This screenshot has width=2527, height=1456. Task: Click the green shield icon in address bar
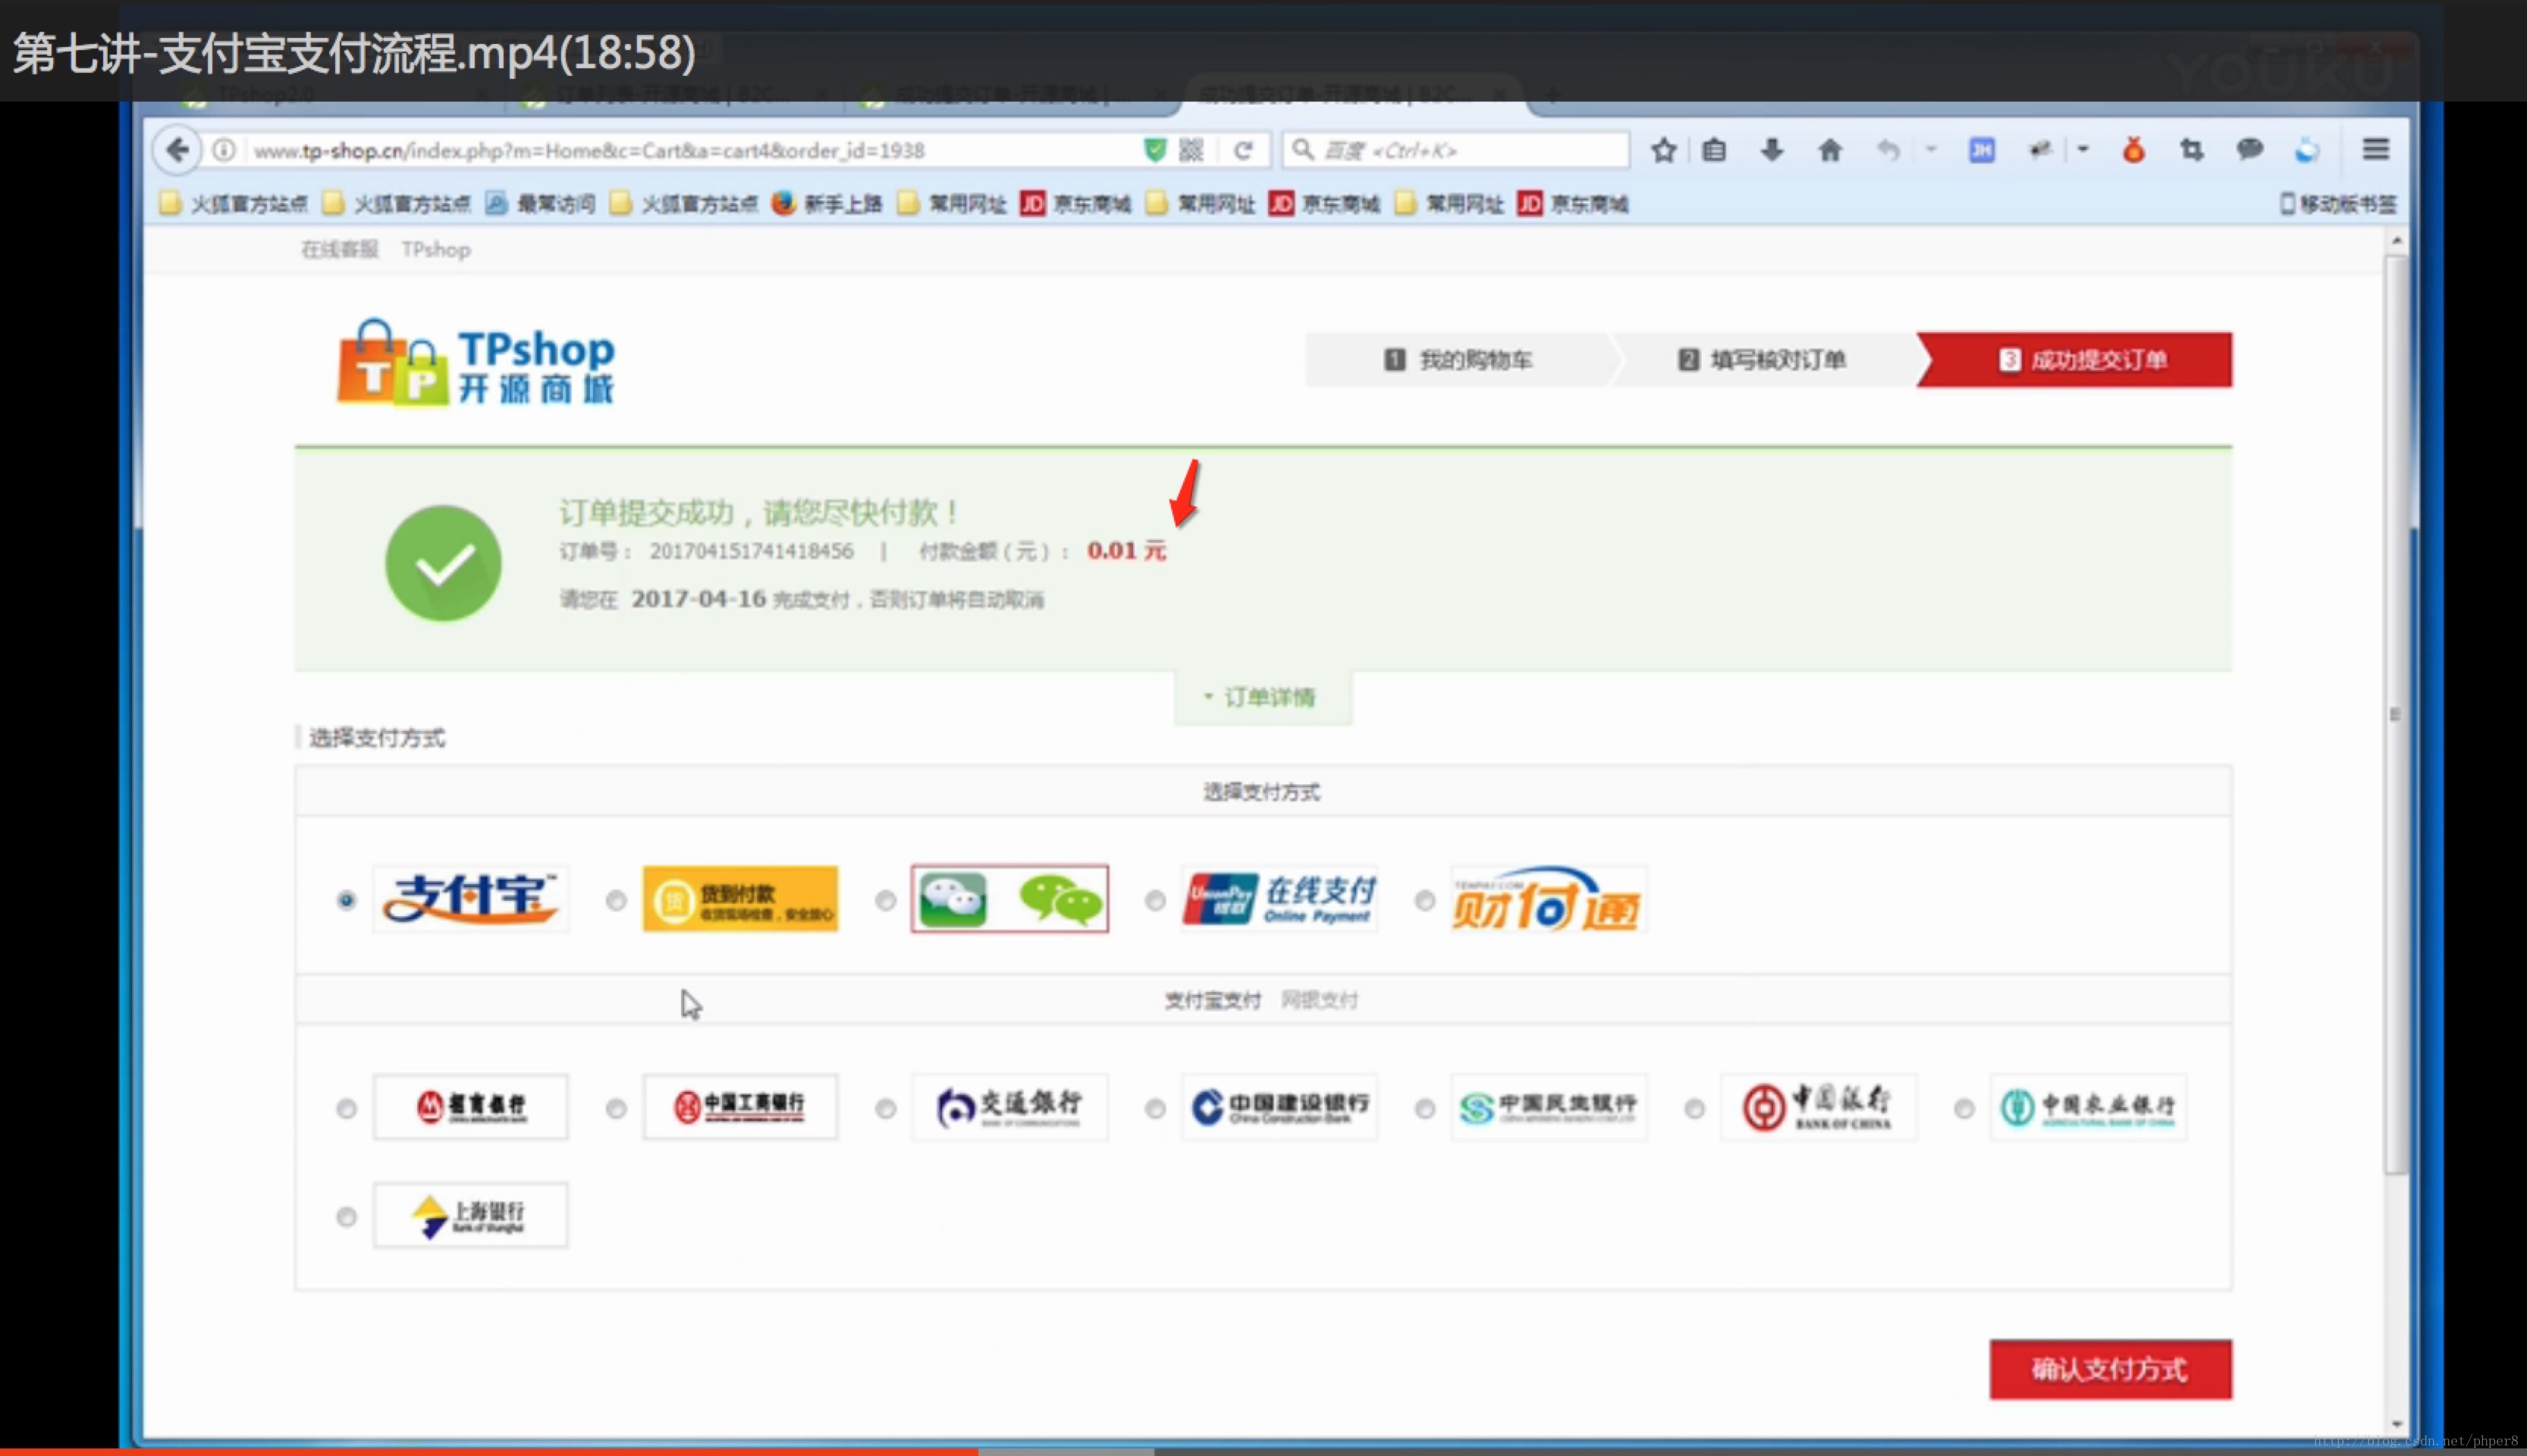1155,150
